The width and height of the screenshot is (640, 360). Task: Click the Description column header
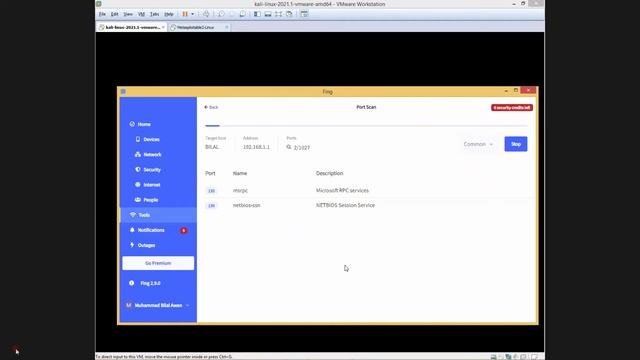tap(329, 173)
